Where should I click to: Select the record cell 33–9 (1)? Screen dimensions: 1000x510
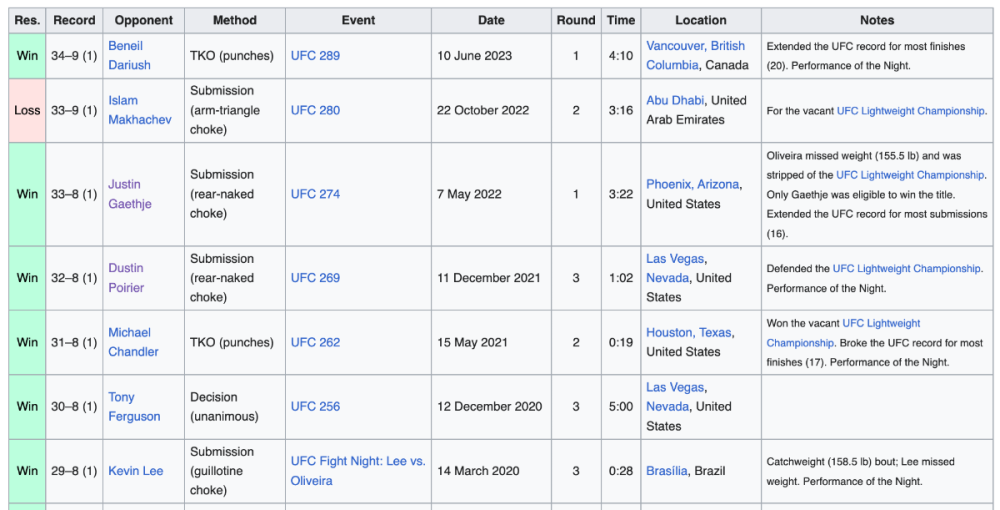[x=74, y=110]
